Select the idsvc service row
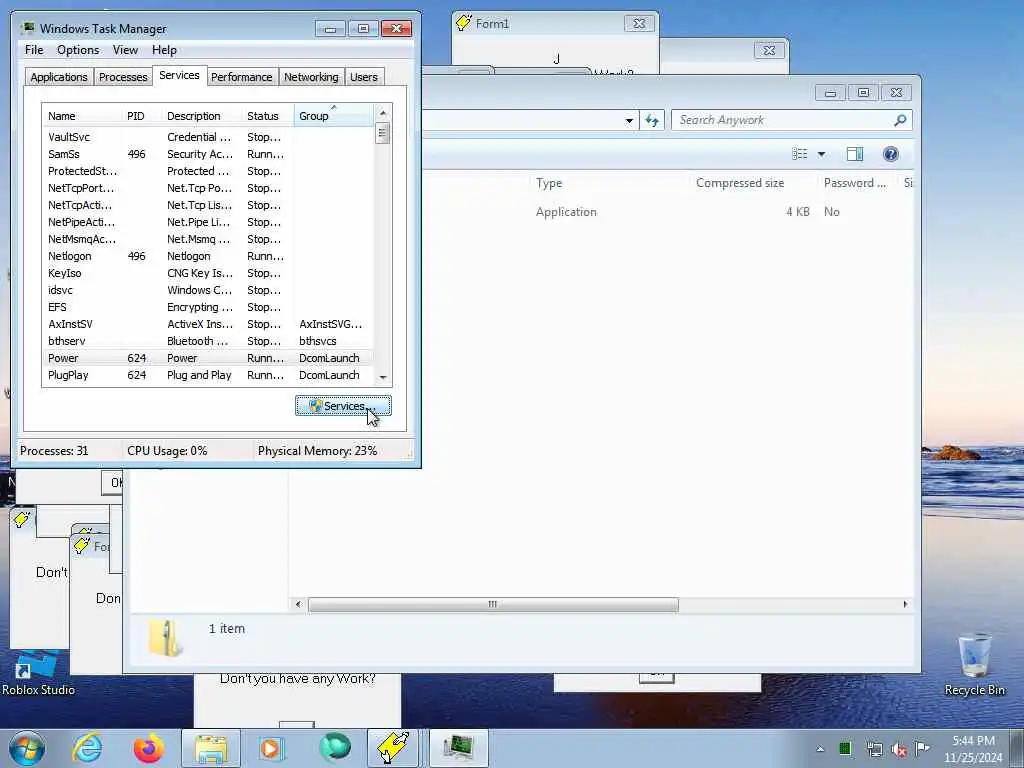 [x=208, y=290]
